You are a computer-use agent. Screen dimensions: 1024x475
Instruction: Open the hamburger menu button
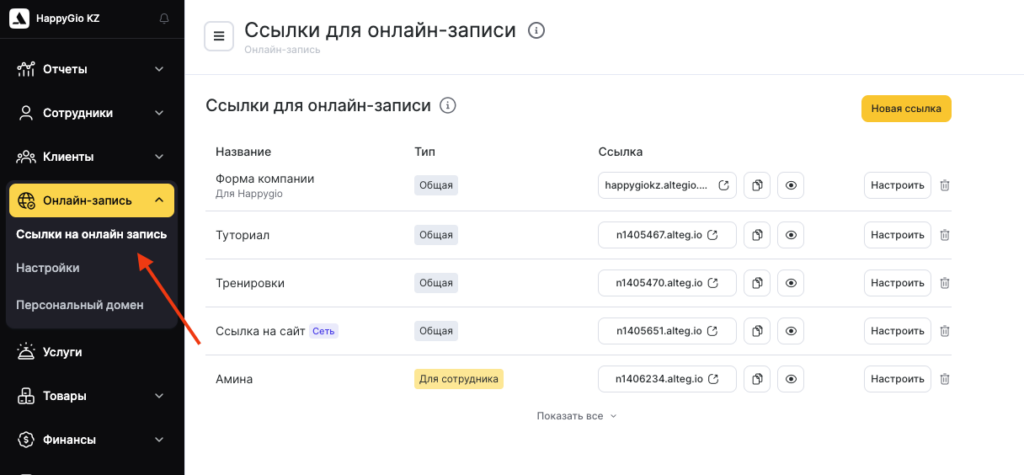[x=219, y=36]
